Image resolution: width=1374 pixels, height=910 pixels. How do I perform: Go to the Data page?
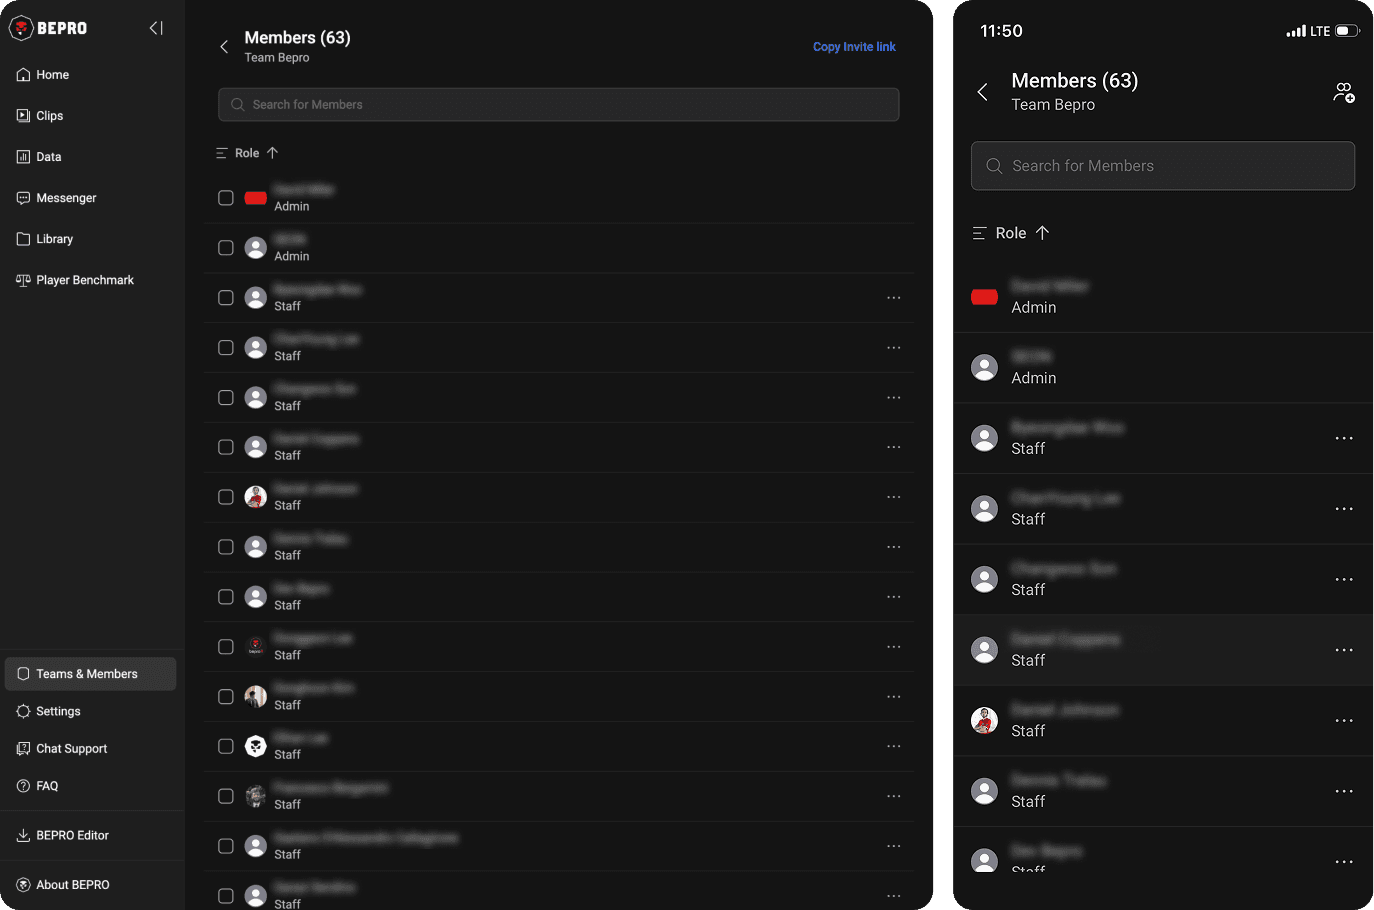pyautogui.click(x=39, y=157)
